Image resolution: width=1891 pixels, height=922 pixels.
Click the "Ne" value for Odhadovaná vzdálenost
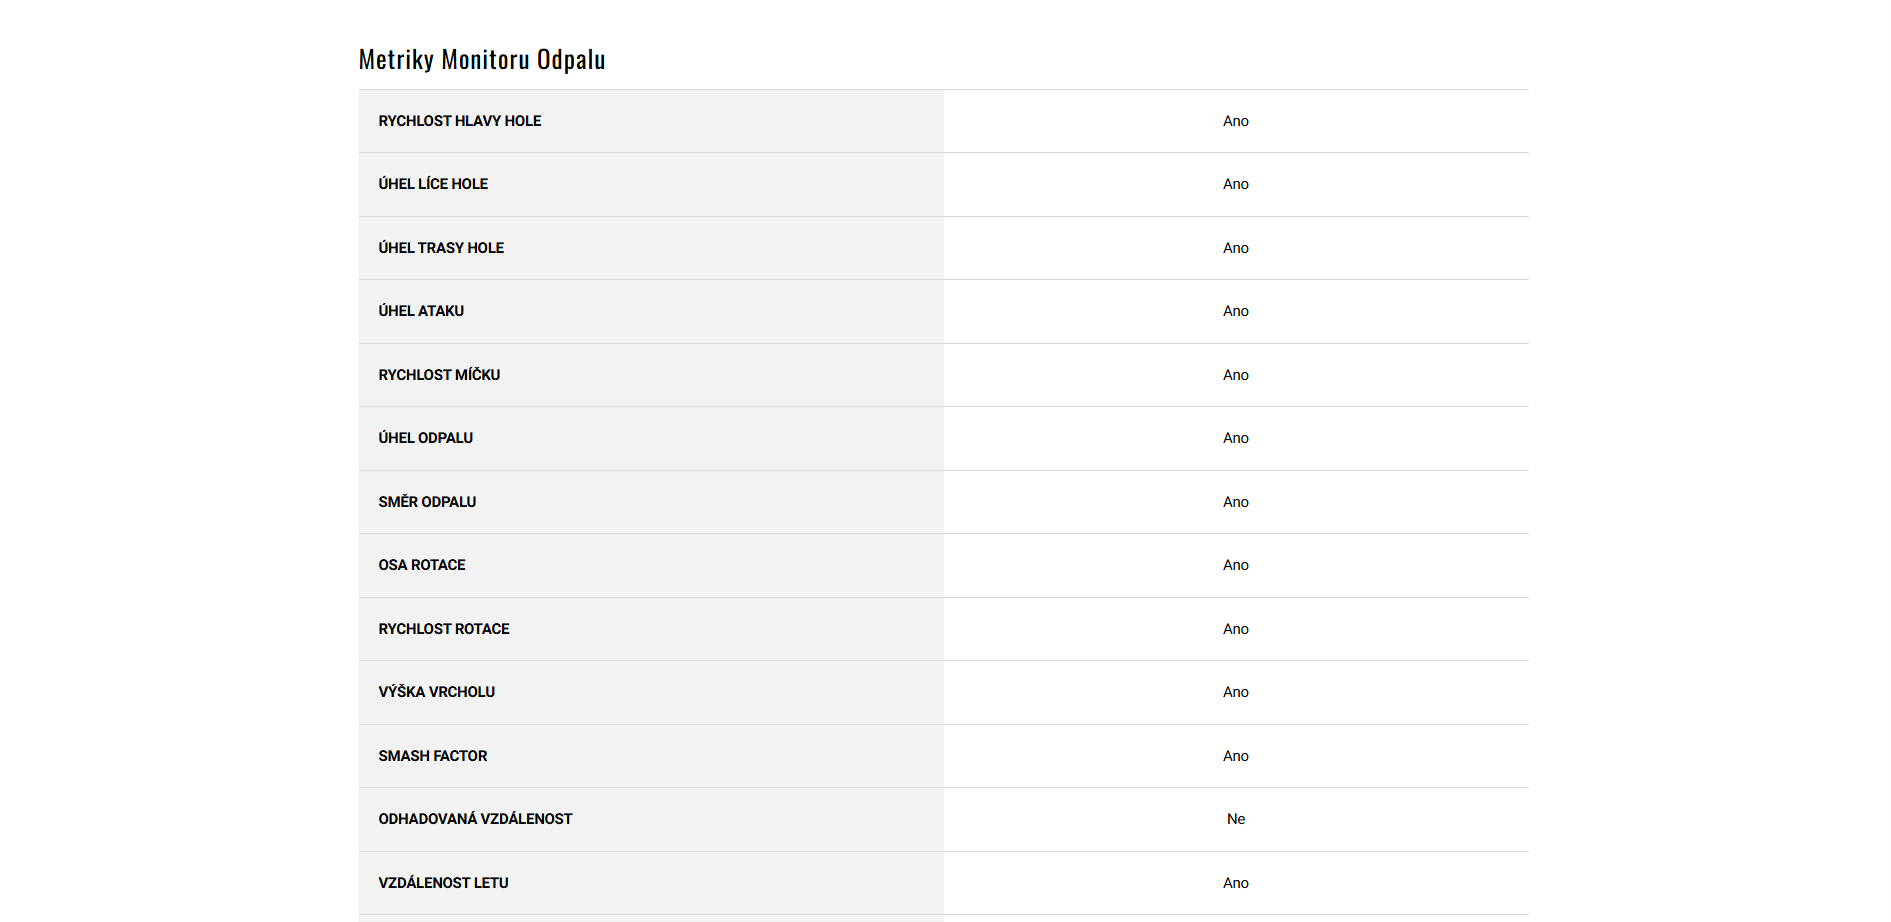tap(1236, 819)
